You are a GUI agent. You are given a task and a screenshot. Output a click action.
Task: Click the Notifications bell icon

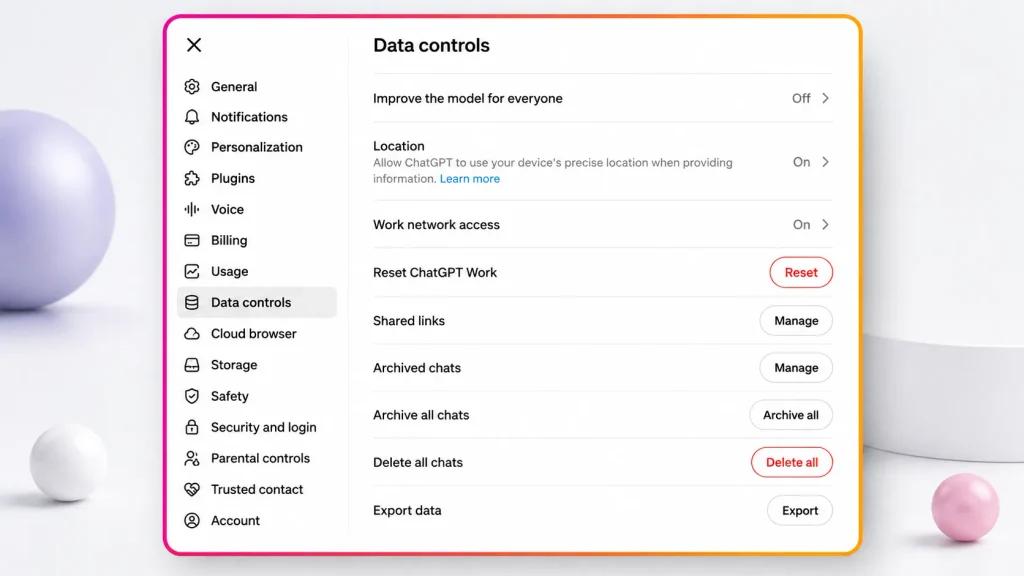(x=192, y=117)
